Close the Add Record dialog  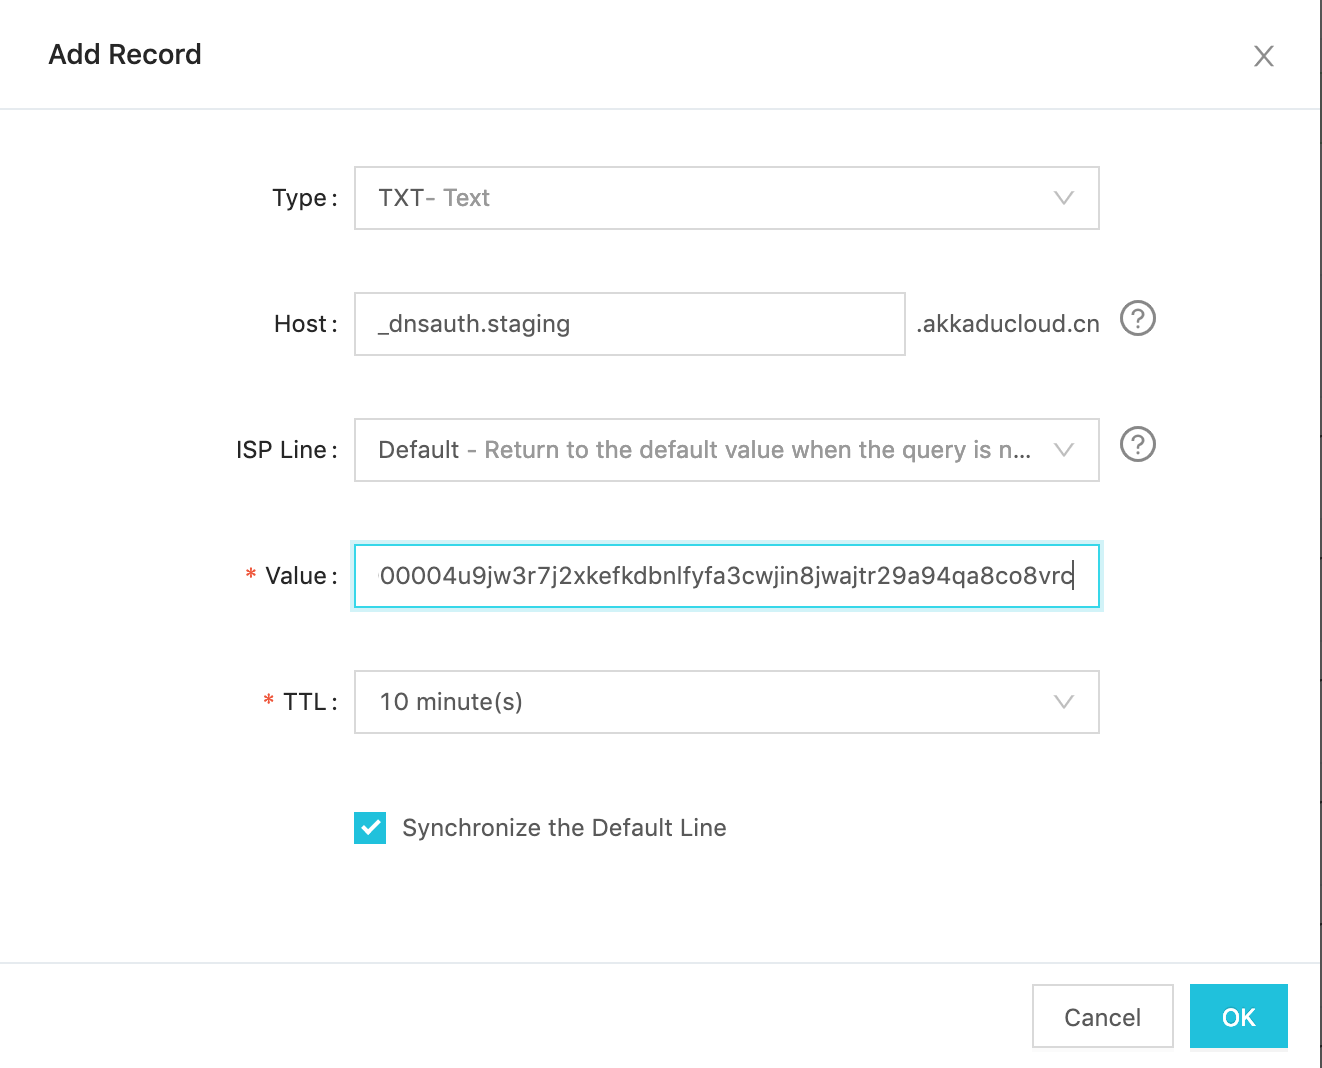tap(1264, 56)
